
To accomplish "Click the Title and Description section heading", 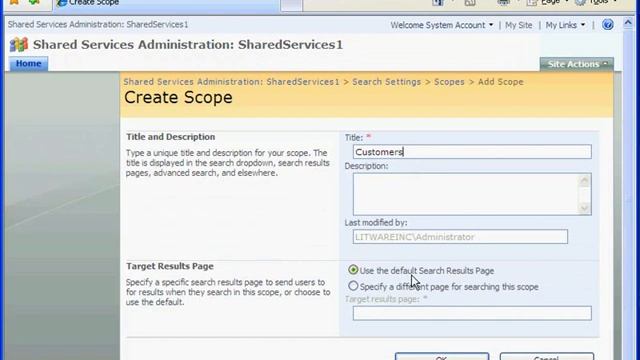I will (171, 137).
